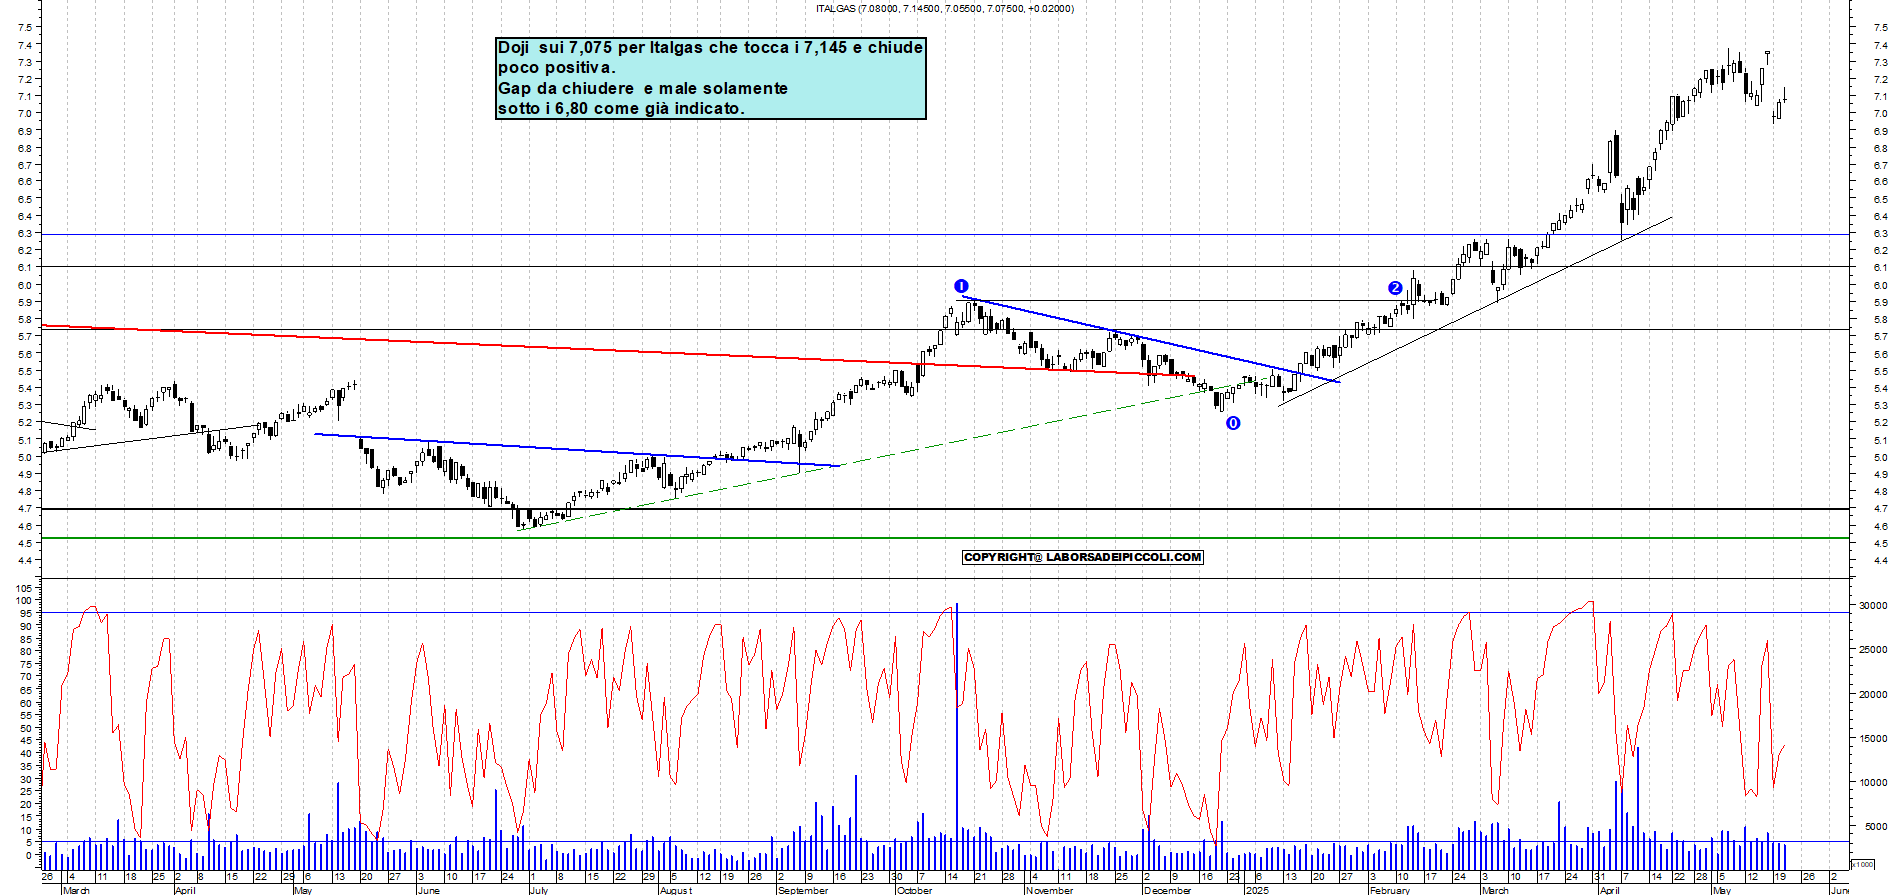Click the 'August' month label on time axis
The image size is (1890, 895).
pos(676,890)
